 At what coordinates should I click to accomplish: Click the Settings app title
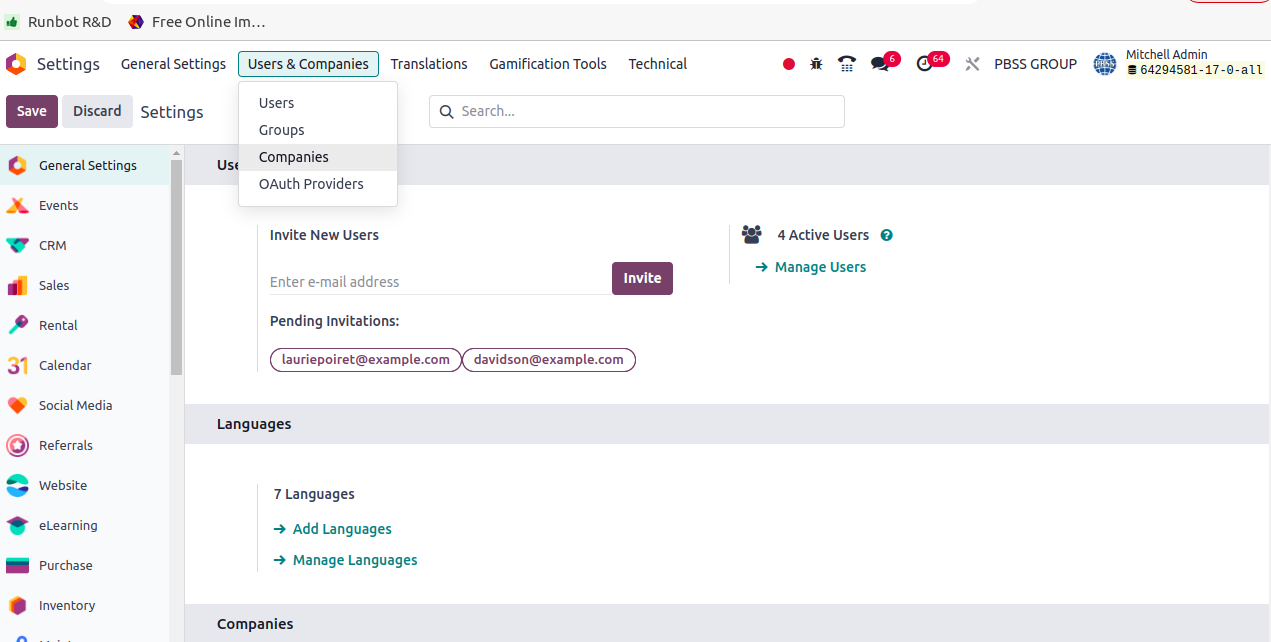[x=68, y=64]
